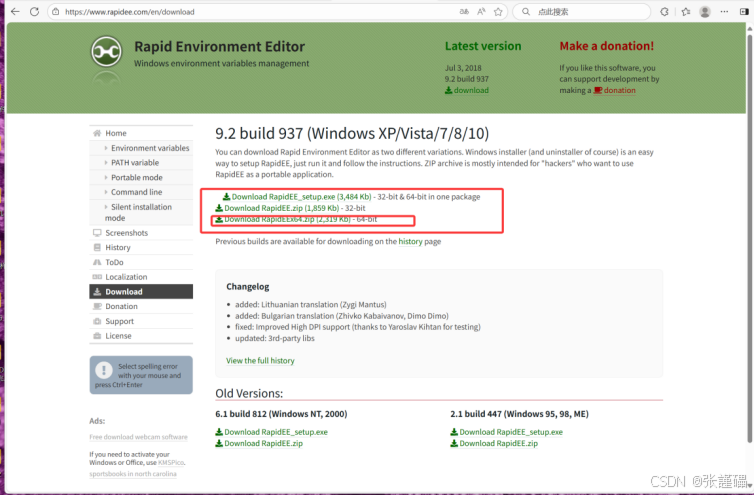Download RapidEEx64.zip 64-bit
The width and height of the screenshot is (754, 495).
coord(283,219)
